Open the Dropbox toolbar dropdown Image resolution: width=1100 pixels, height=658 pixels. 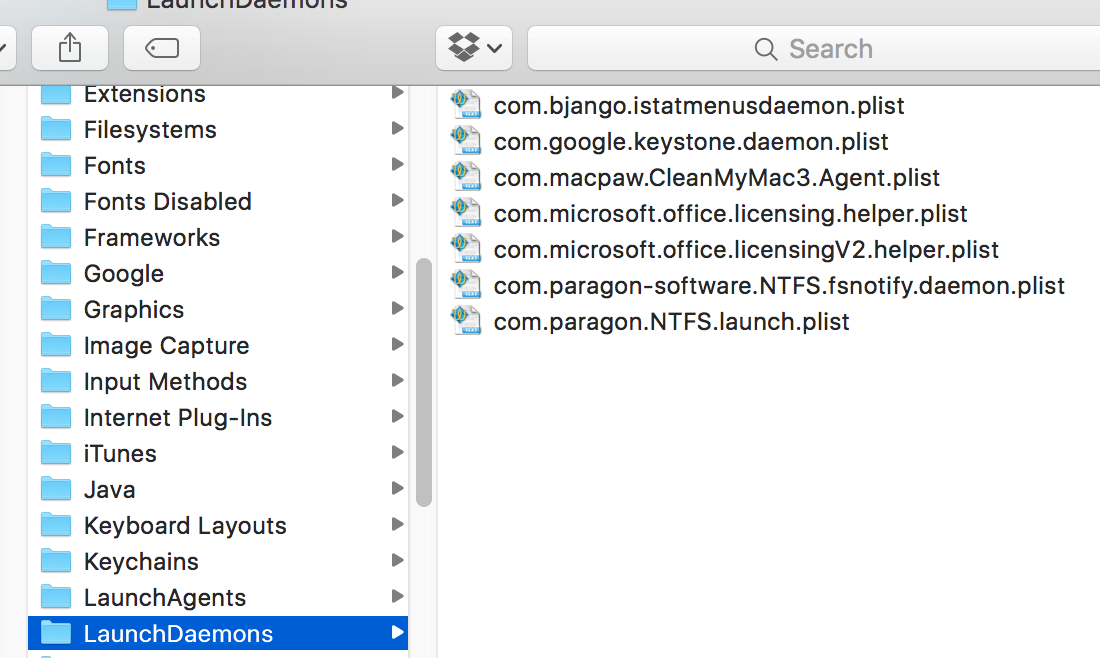[x=474, y=47]
